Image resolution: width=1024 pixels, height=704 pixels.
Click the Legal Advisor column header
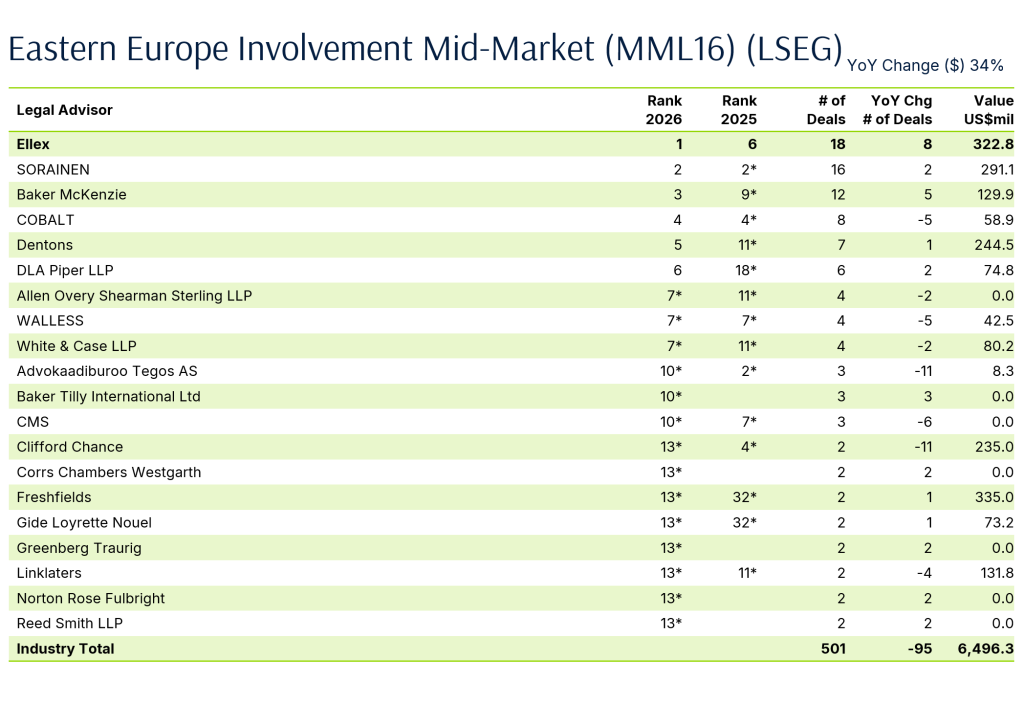tap(65, 110)
